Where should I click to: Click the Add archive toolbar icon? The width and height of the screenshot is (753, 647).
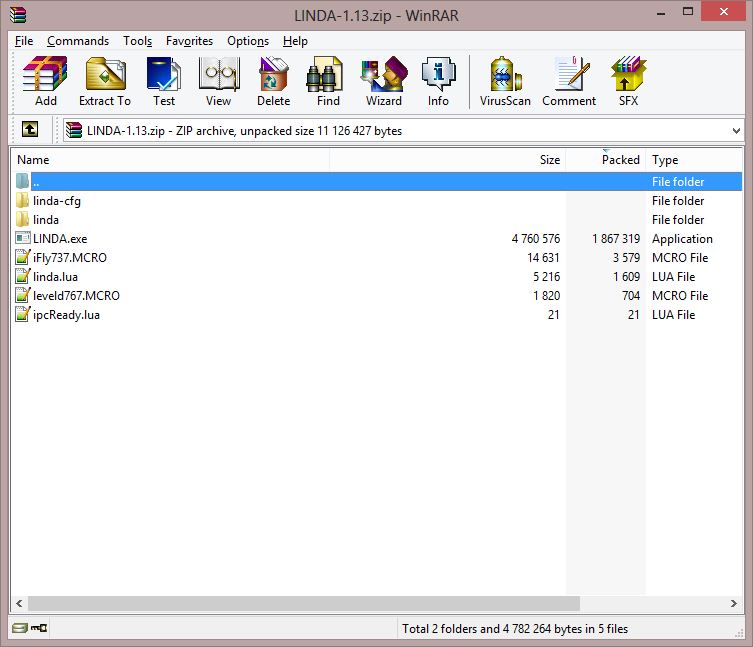point(46,81)
